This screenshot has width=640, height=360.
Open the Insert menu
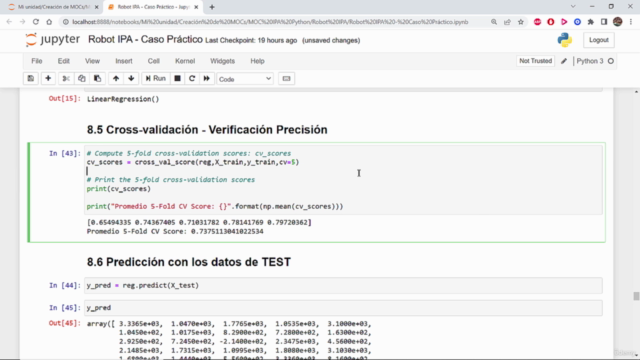point(124,61)
